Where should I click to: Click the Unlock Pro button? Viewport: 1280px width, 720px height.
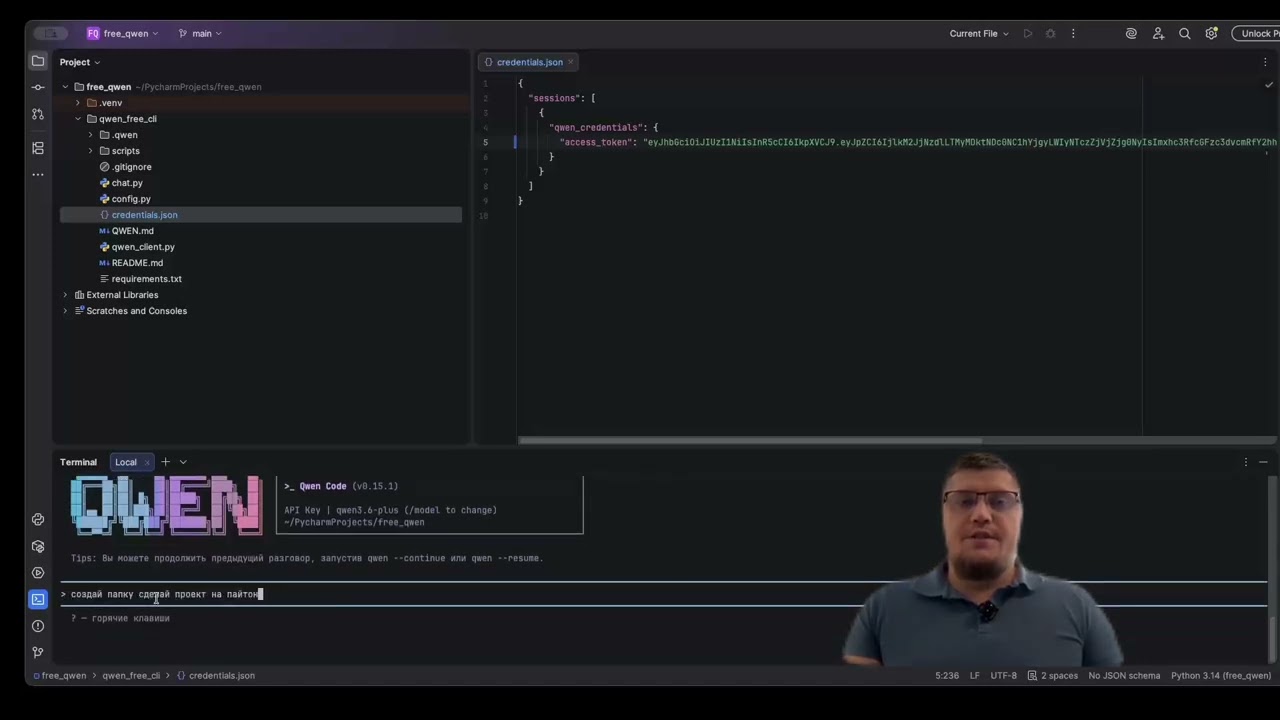[x=1257, y=33]
